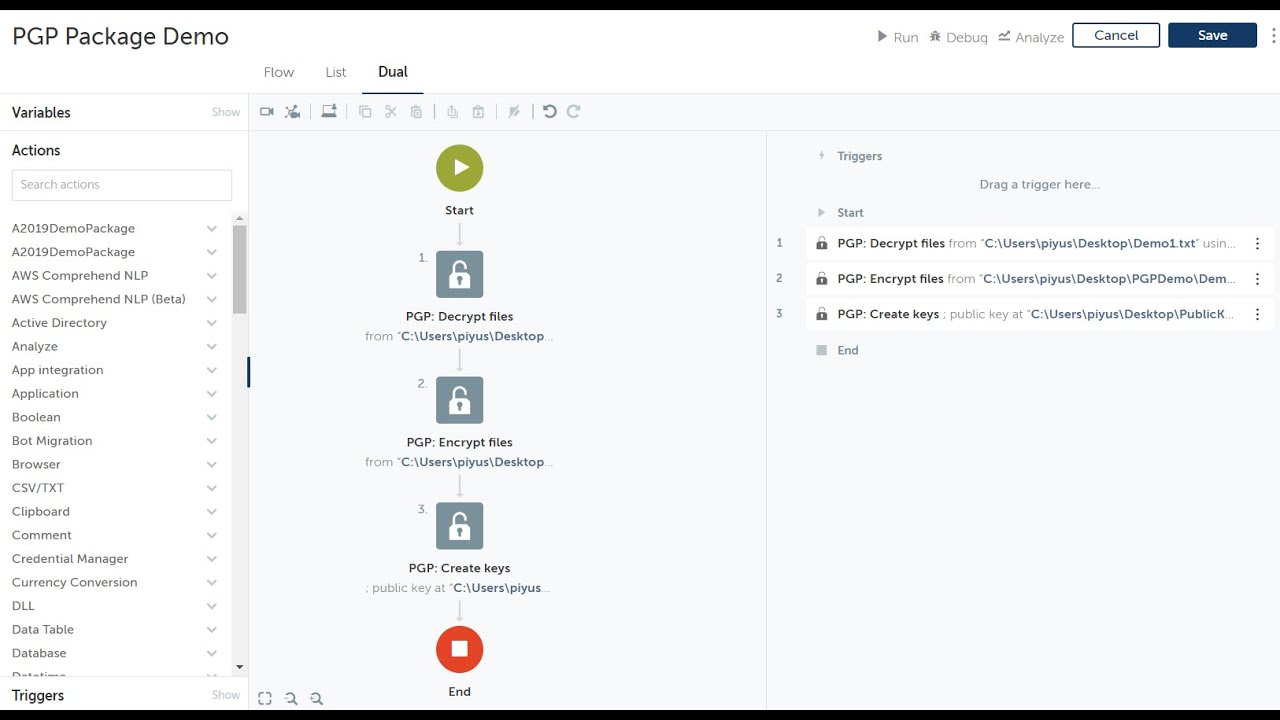Switch to the List view tab

coord(336,72)
